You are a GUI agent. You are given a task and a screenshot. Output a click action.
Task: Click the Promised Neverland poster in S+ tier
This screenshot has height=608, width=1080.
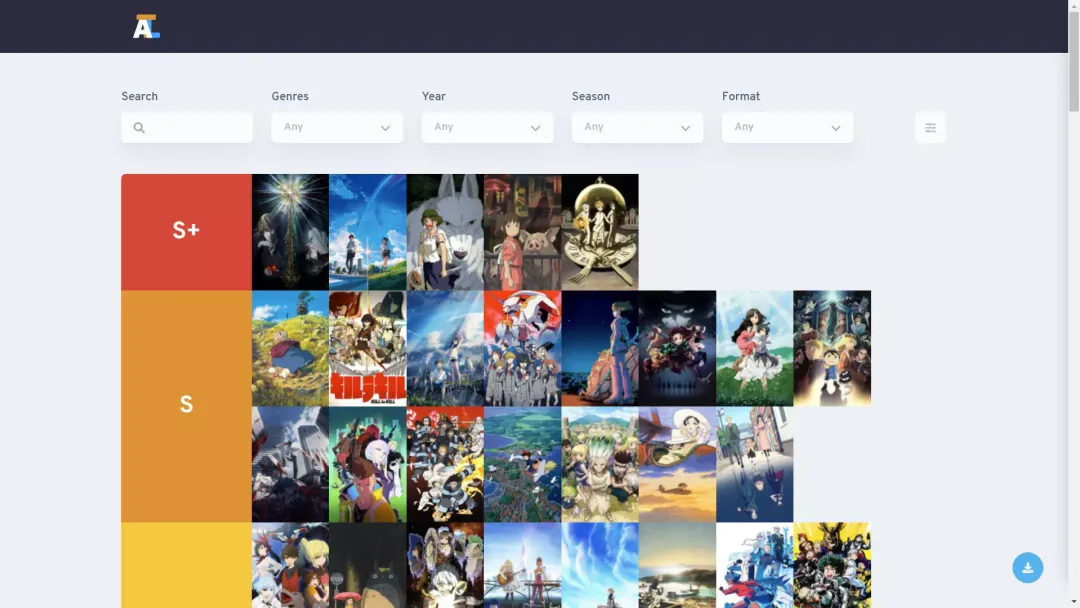tap(600, 232)
